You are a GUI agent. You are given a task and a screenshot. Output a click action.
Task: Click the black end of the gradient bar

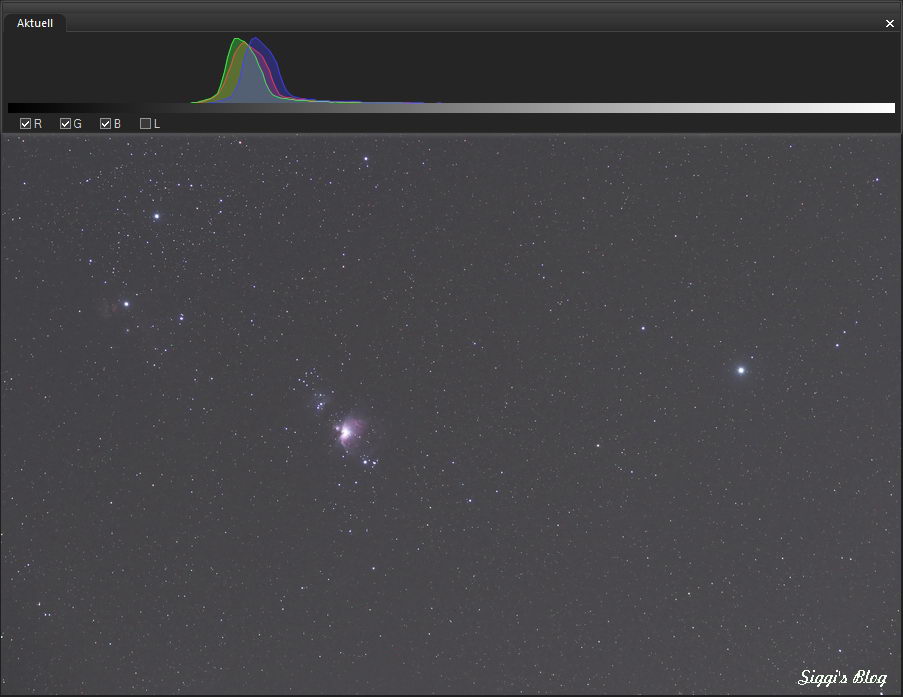click(x=14, y=108)
